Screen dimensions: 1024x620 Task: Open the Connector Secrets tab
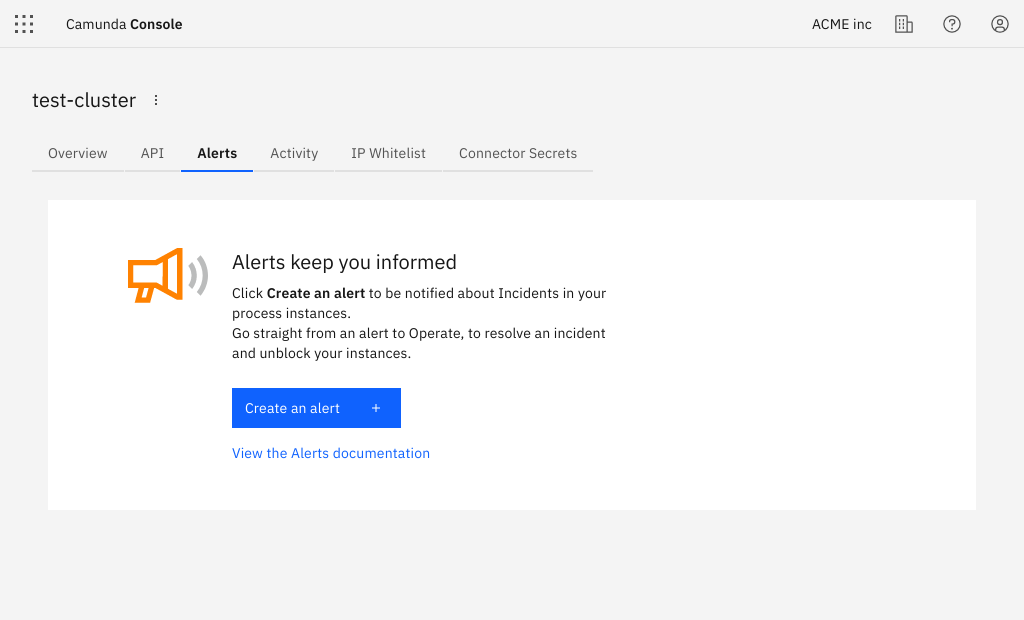pyautogui.click(x=518, y=153)
